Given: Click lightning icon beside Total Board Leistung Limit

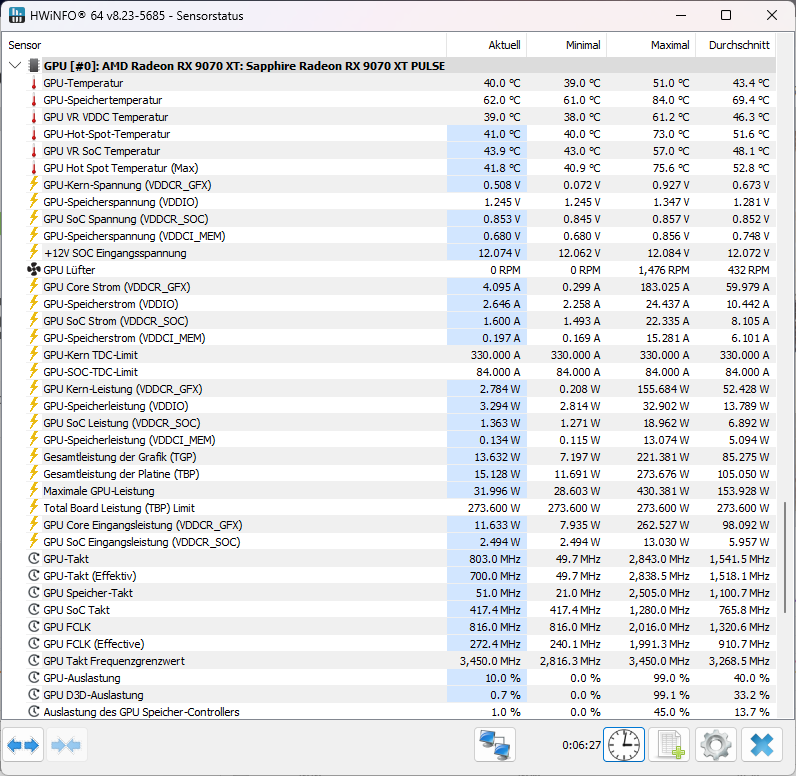Looking at the screenshot, I should 34,507.
